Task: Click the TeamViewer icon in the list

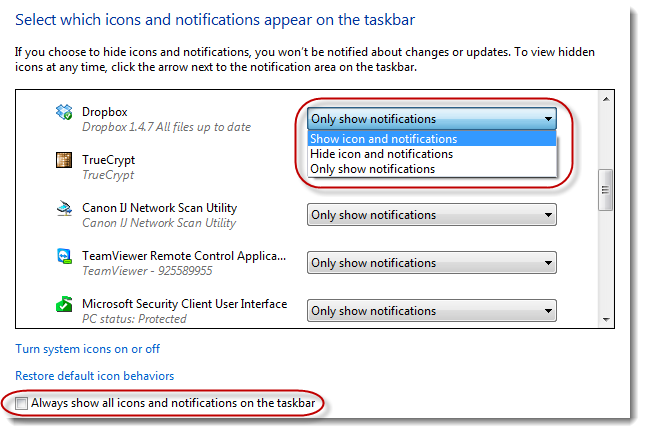Action: 65,257
